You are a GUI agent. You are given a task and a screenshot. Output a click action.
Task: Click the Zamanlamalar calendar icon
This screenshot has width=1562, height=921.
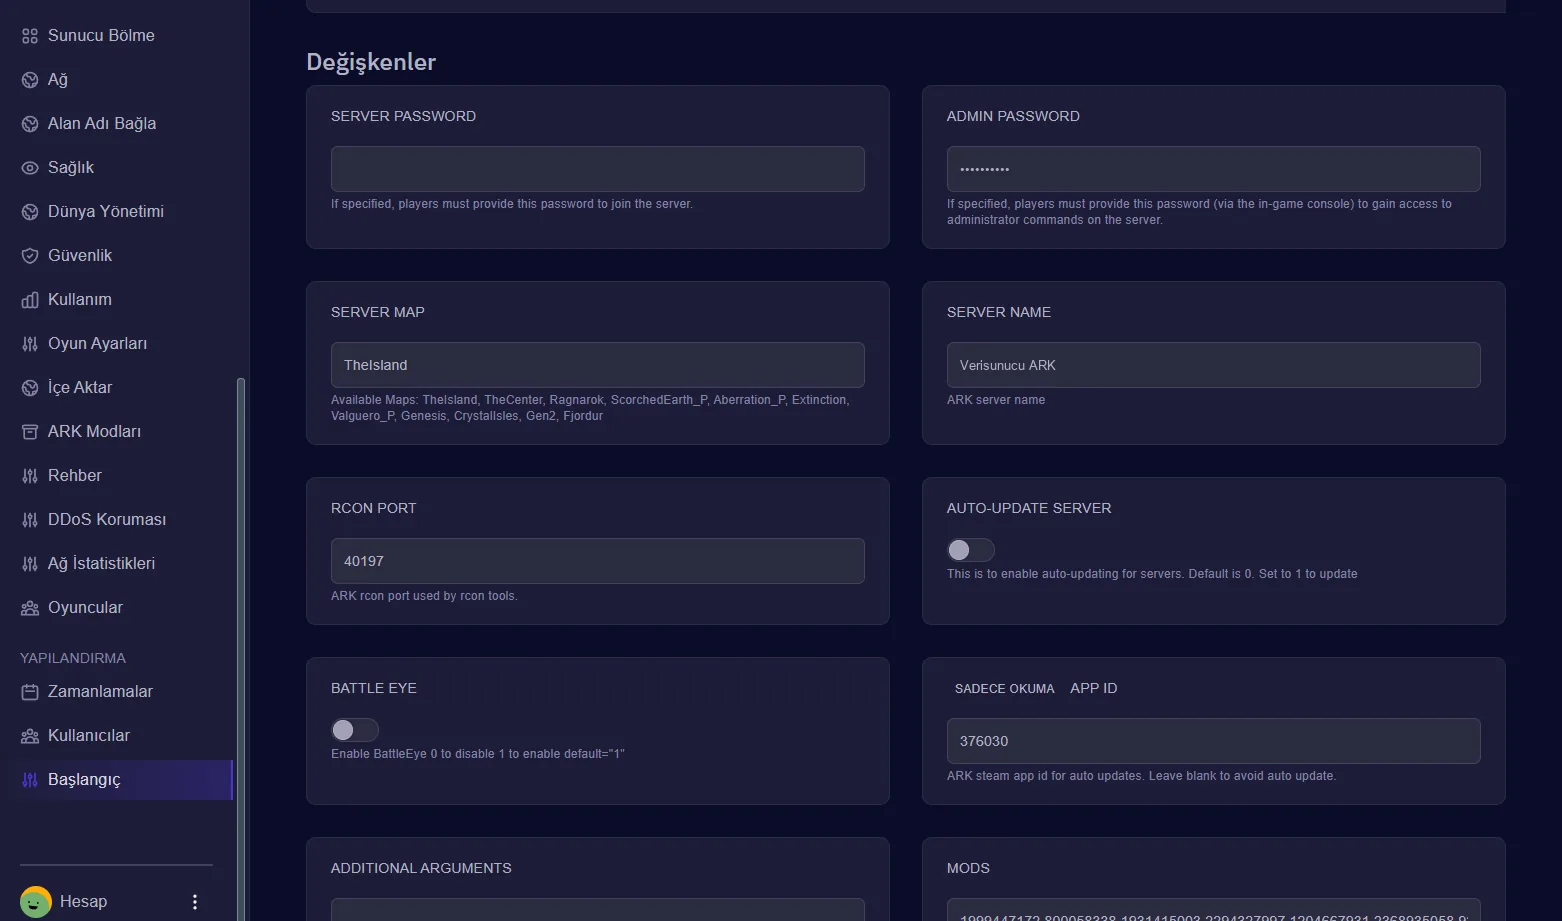pos(30,692)
